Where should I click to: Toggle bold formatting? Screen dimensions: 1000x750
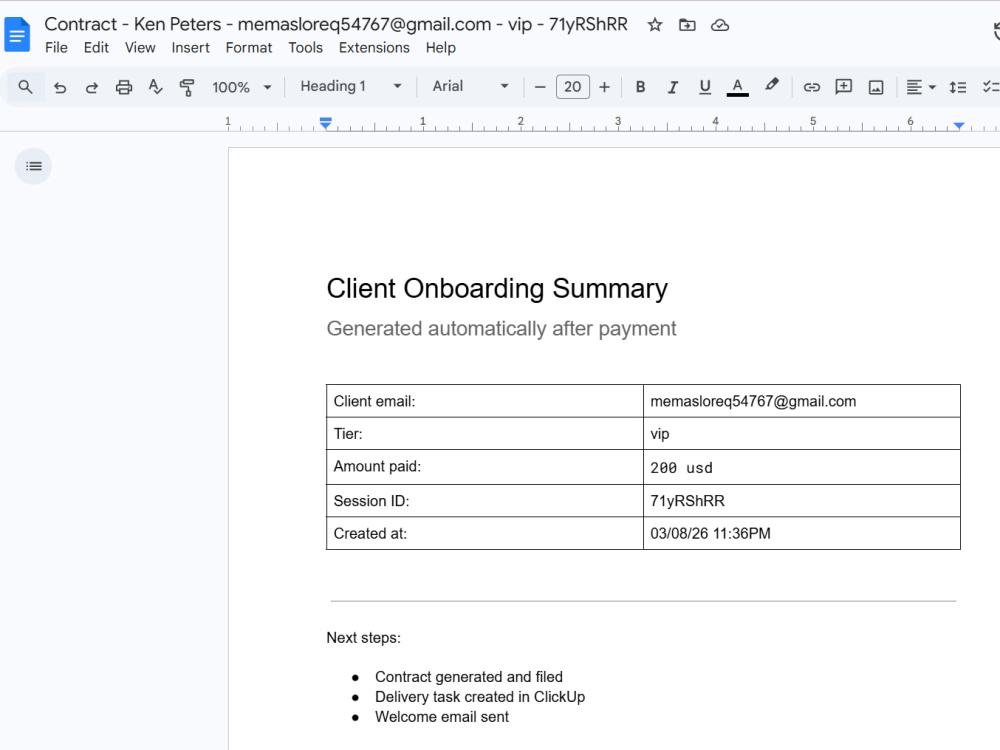(x=640, y=87)
